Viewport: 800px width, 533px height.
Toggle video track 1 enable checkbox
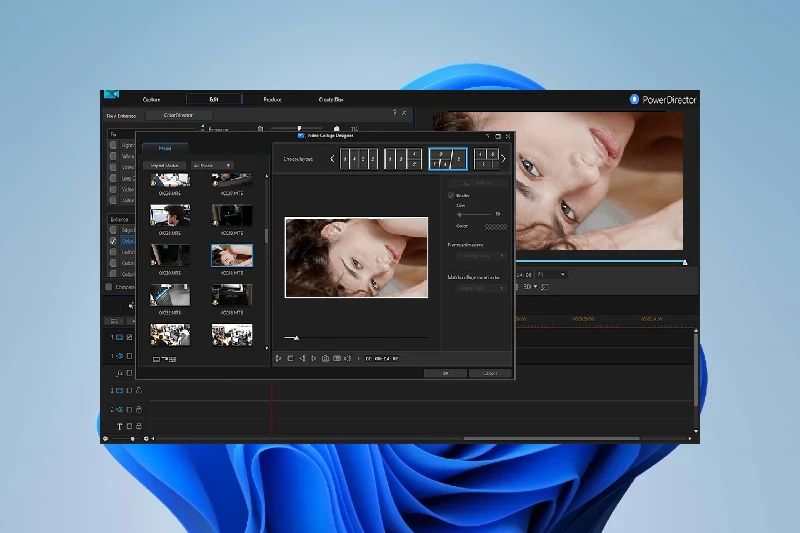click(x=130, y=337)
